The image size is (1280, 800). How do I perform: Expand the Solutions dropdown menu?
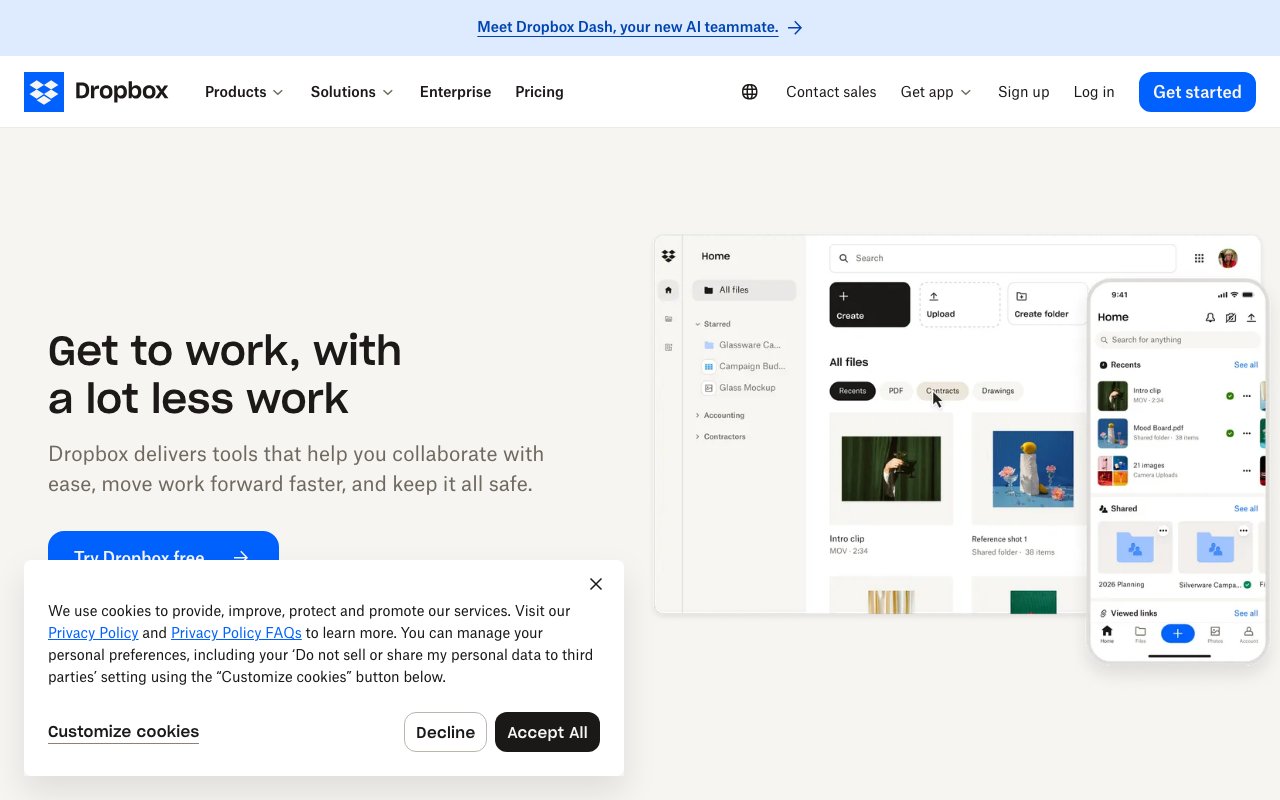pos(352,92)
